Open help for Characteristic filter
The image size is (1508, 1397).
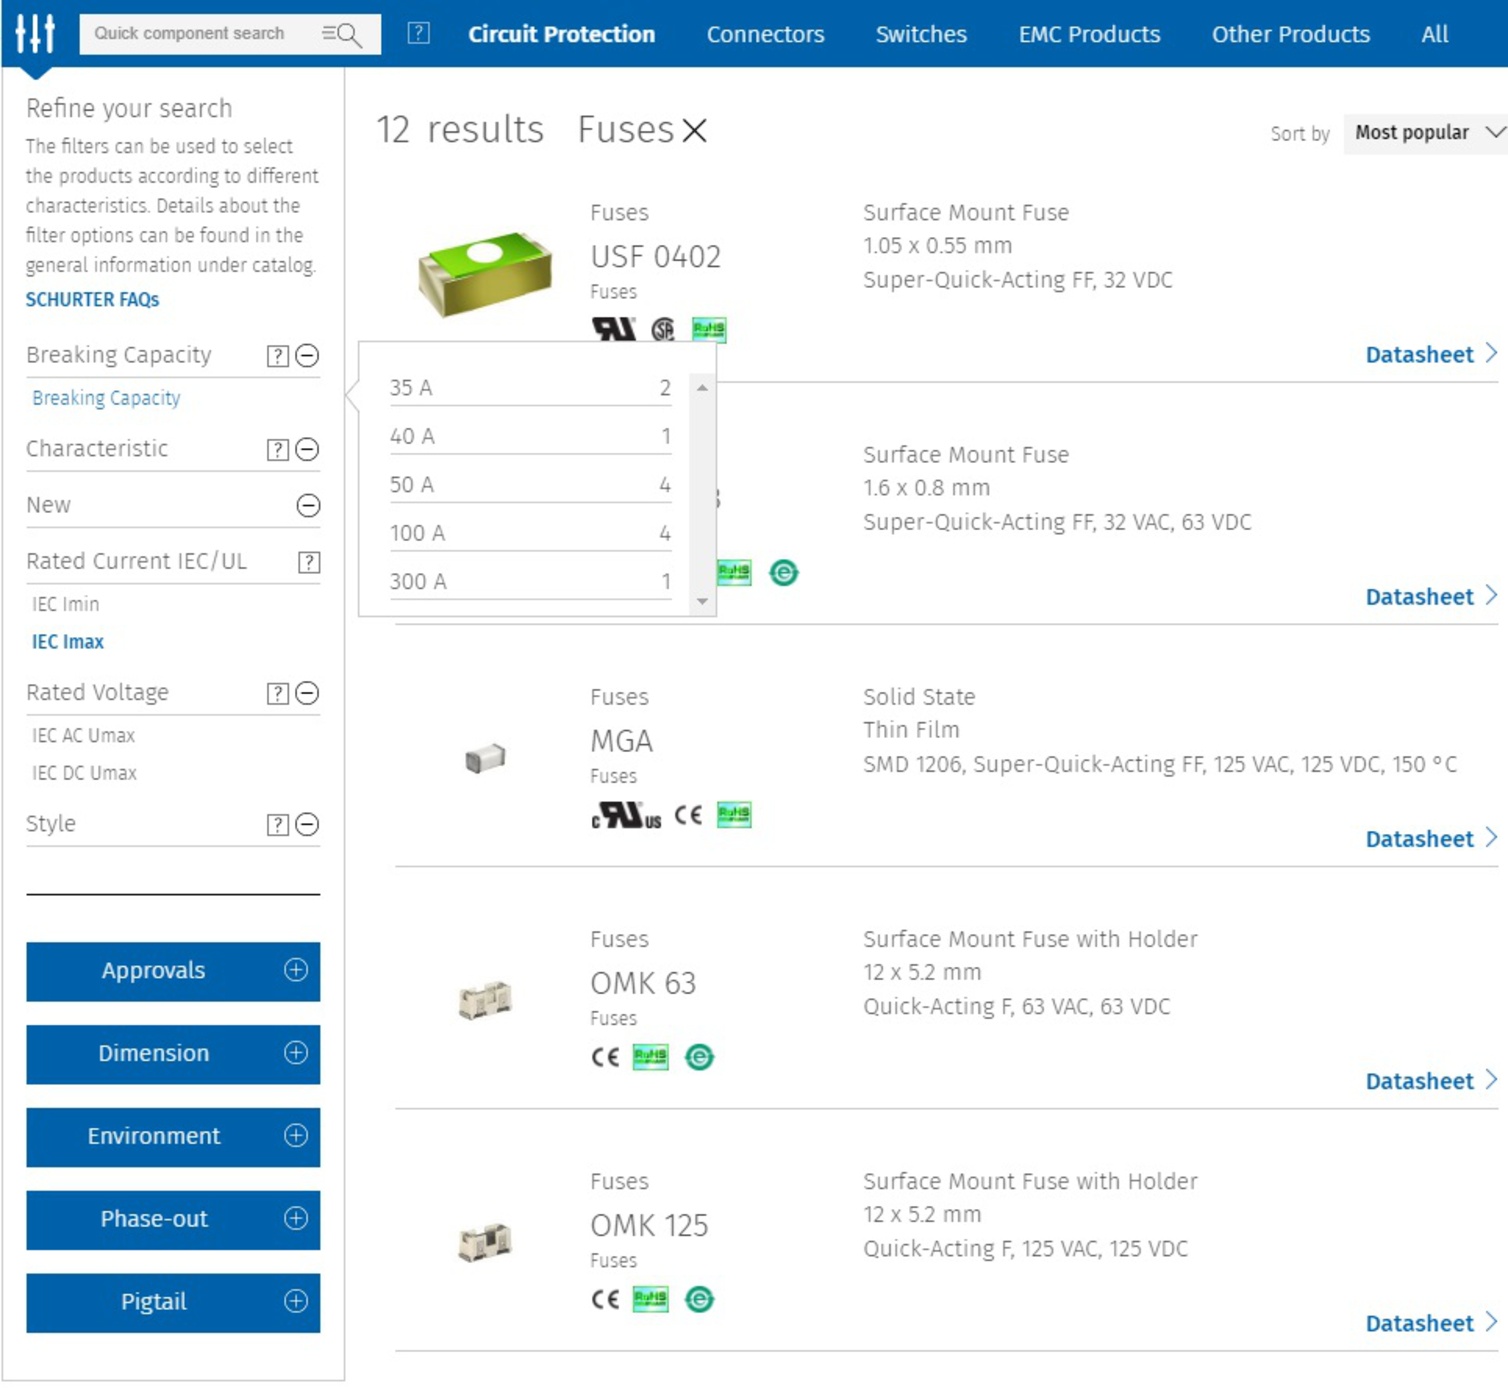(x=278, y=450)
